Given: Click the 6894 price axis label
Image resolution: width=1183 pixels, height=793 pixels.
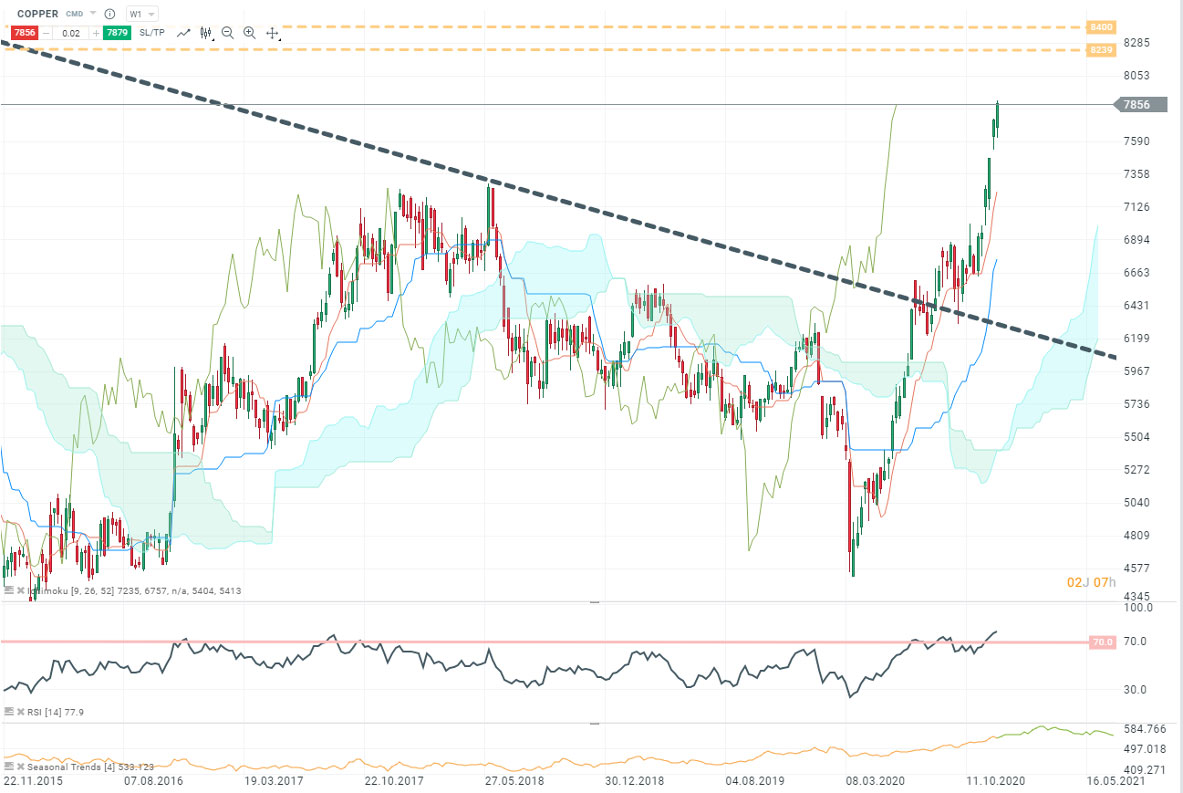Looking at the screenshot, I should (1136, 240).
